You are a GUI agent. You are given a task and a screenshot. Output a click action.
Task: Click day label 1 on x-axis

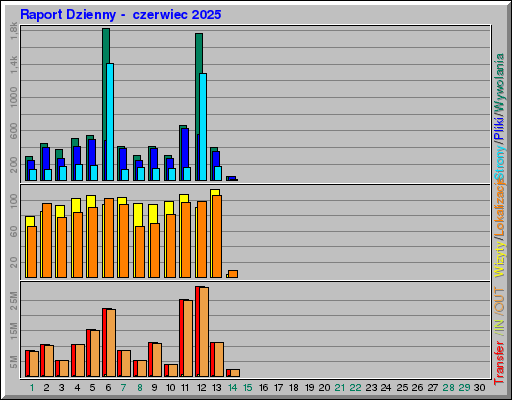32,388
